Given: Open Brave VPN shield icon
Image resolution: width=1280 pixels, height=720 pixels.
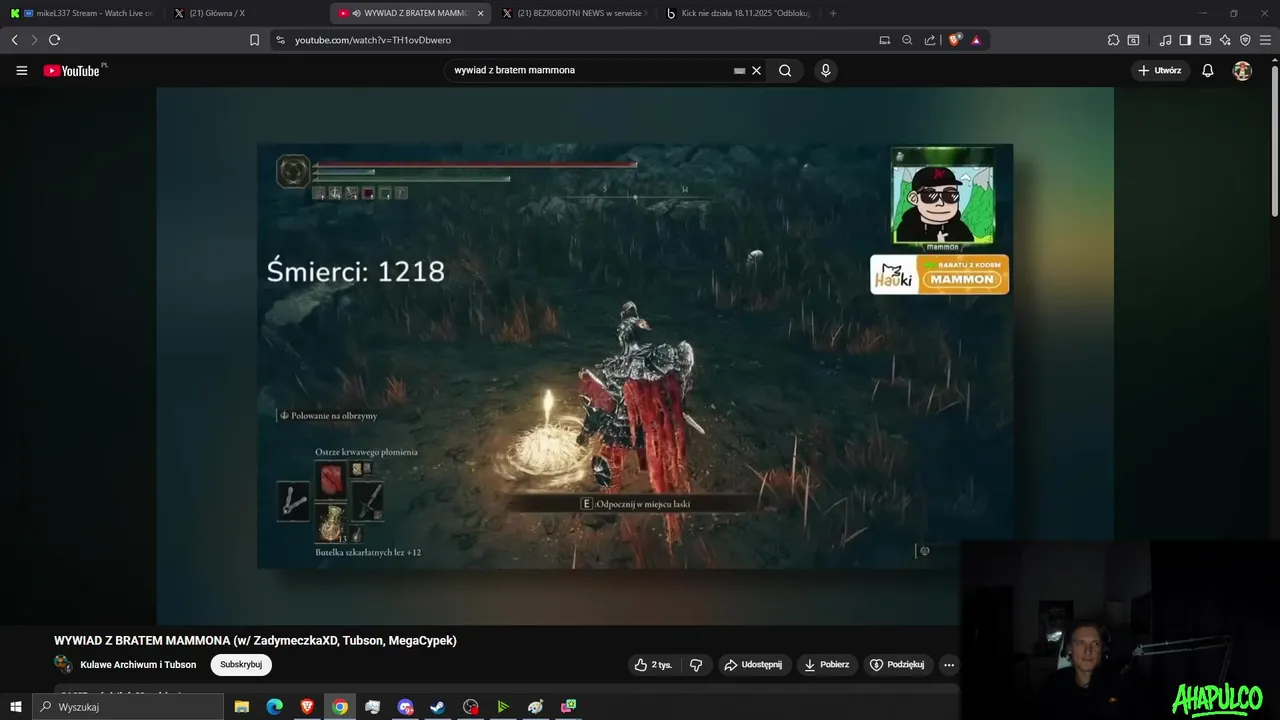Looking at the screenshot, I should tap(1245, 40).
